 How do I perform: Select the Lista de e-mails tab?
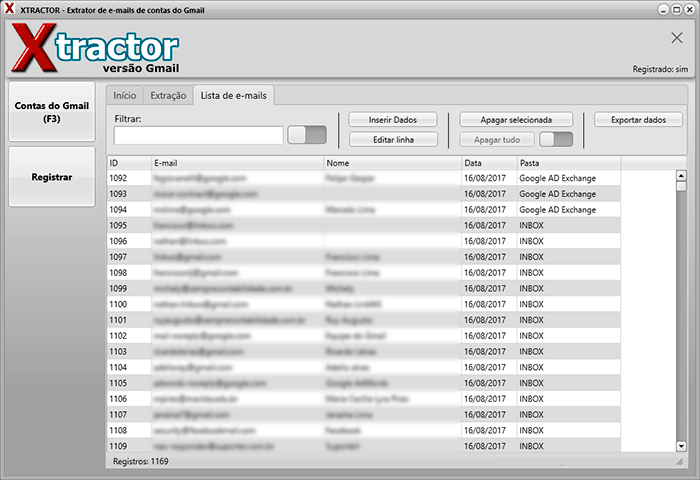point(233,96)
